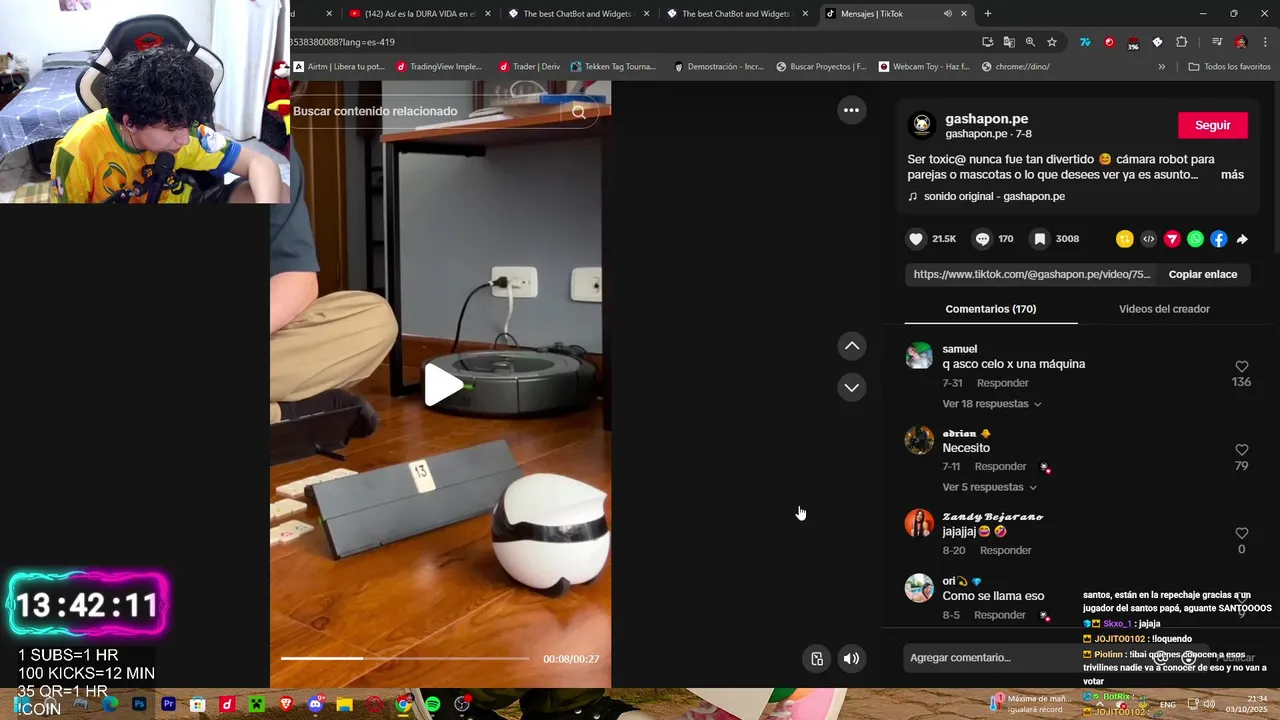Like the gashapon.pe video with heart icon
This screenshot has height=720, width=1280.
915,239
